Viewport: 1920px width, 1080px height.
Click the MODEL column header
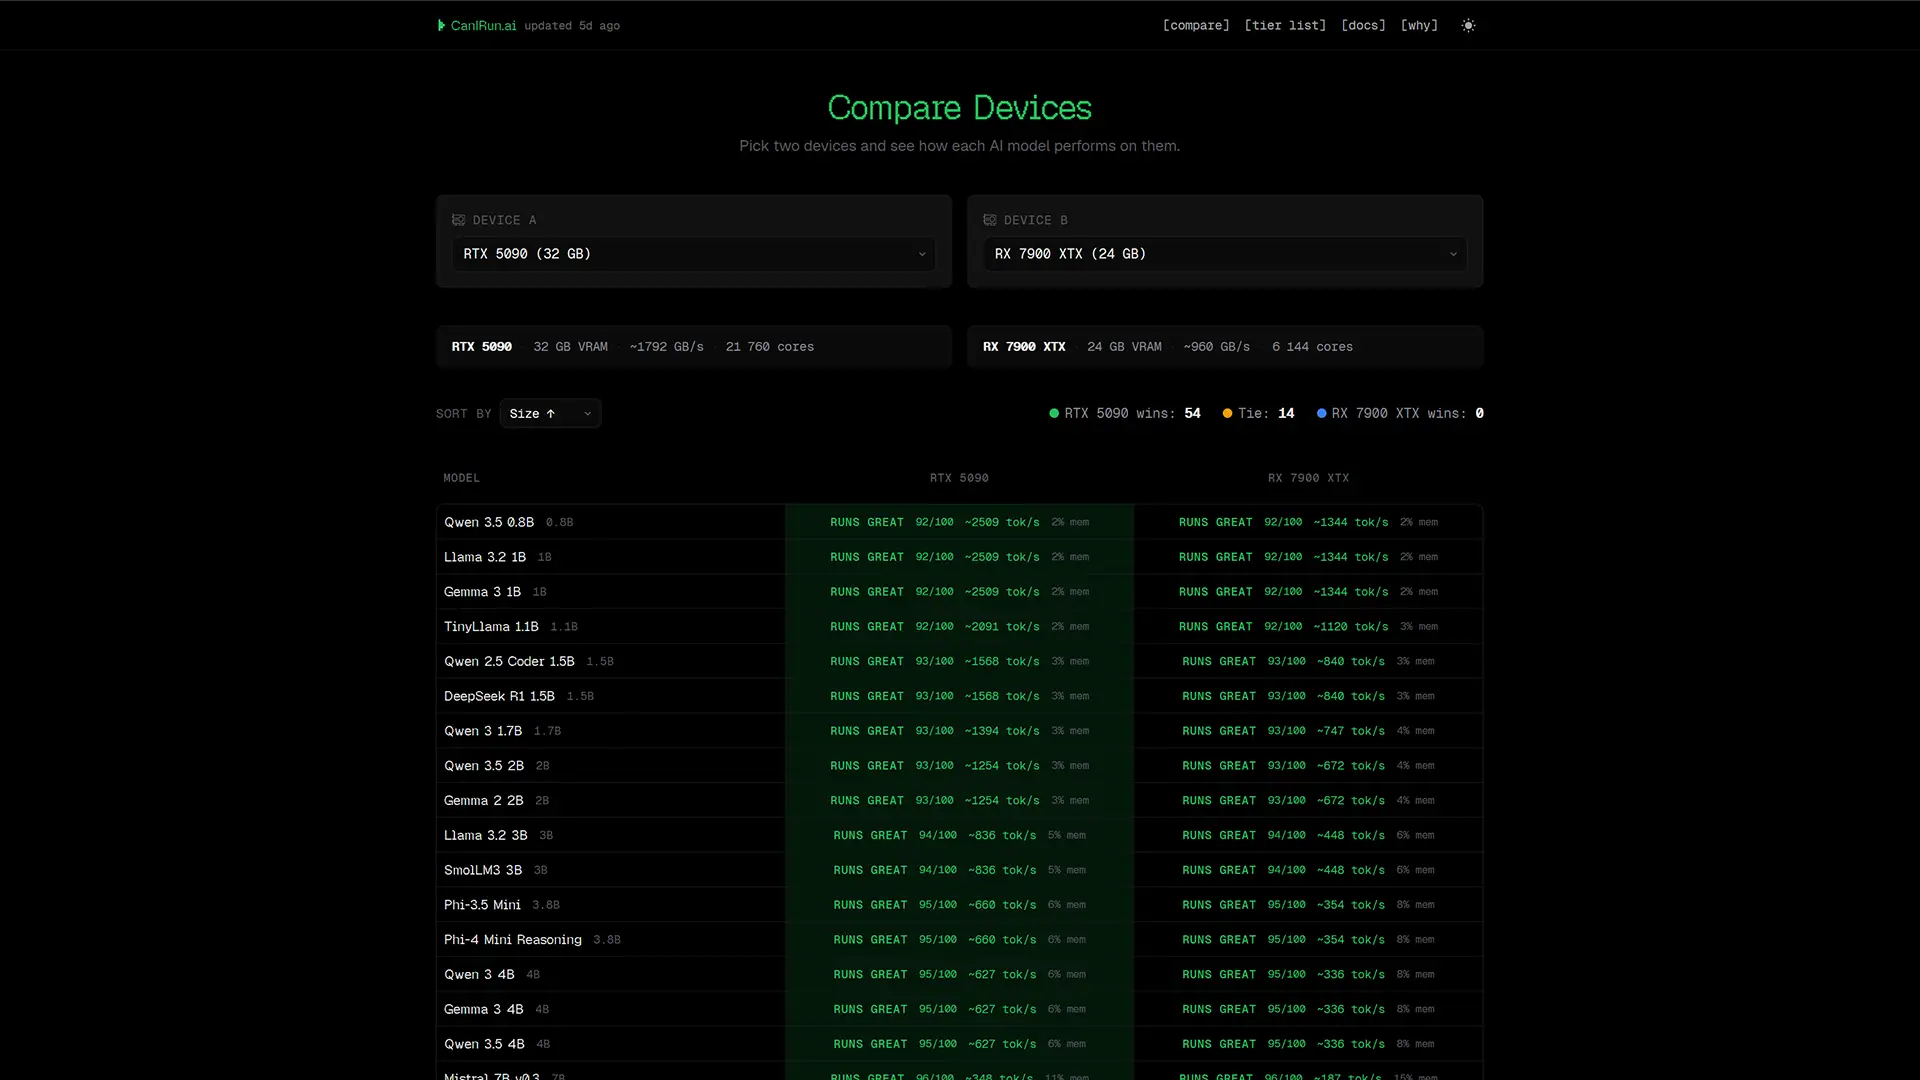pyautogui.click(x=461, y=478)
